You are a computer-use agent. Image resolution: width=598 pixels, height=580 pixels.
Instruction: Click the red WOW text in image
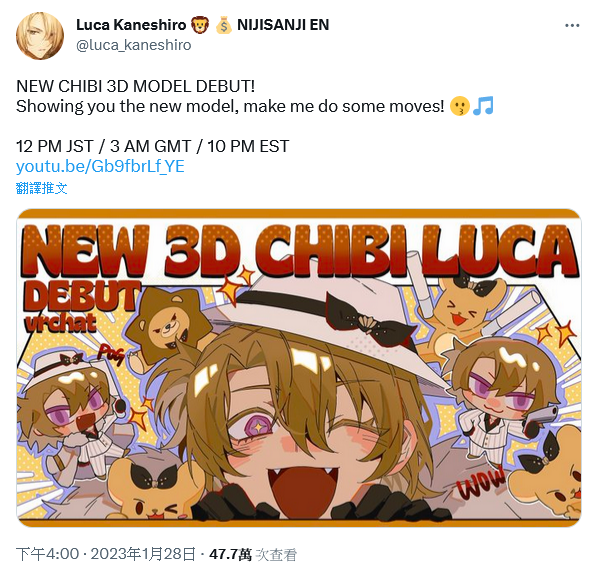(481, 484)
